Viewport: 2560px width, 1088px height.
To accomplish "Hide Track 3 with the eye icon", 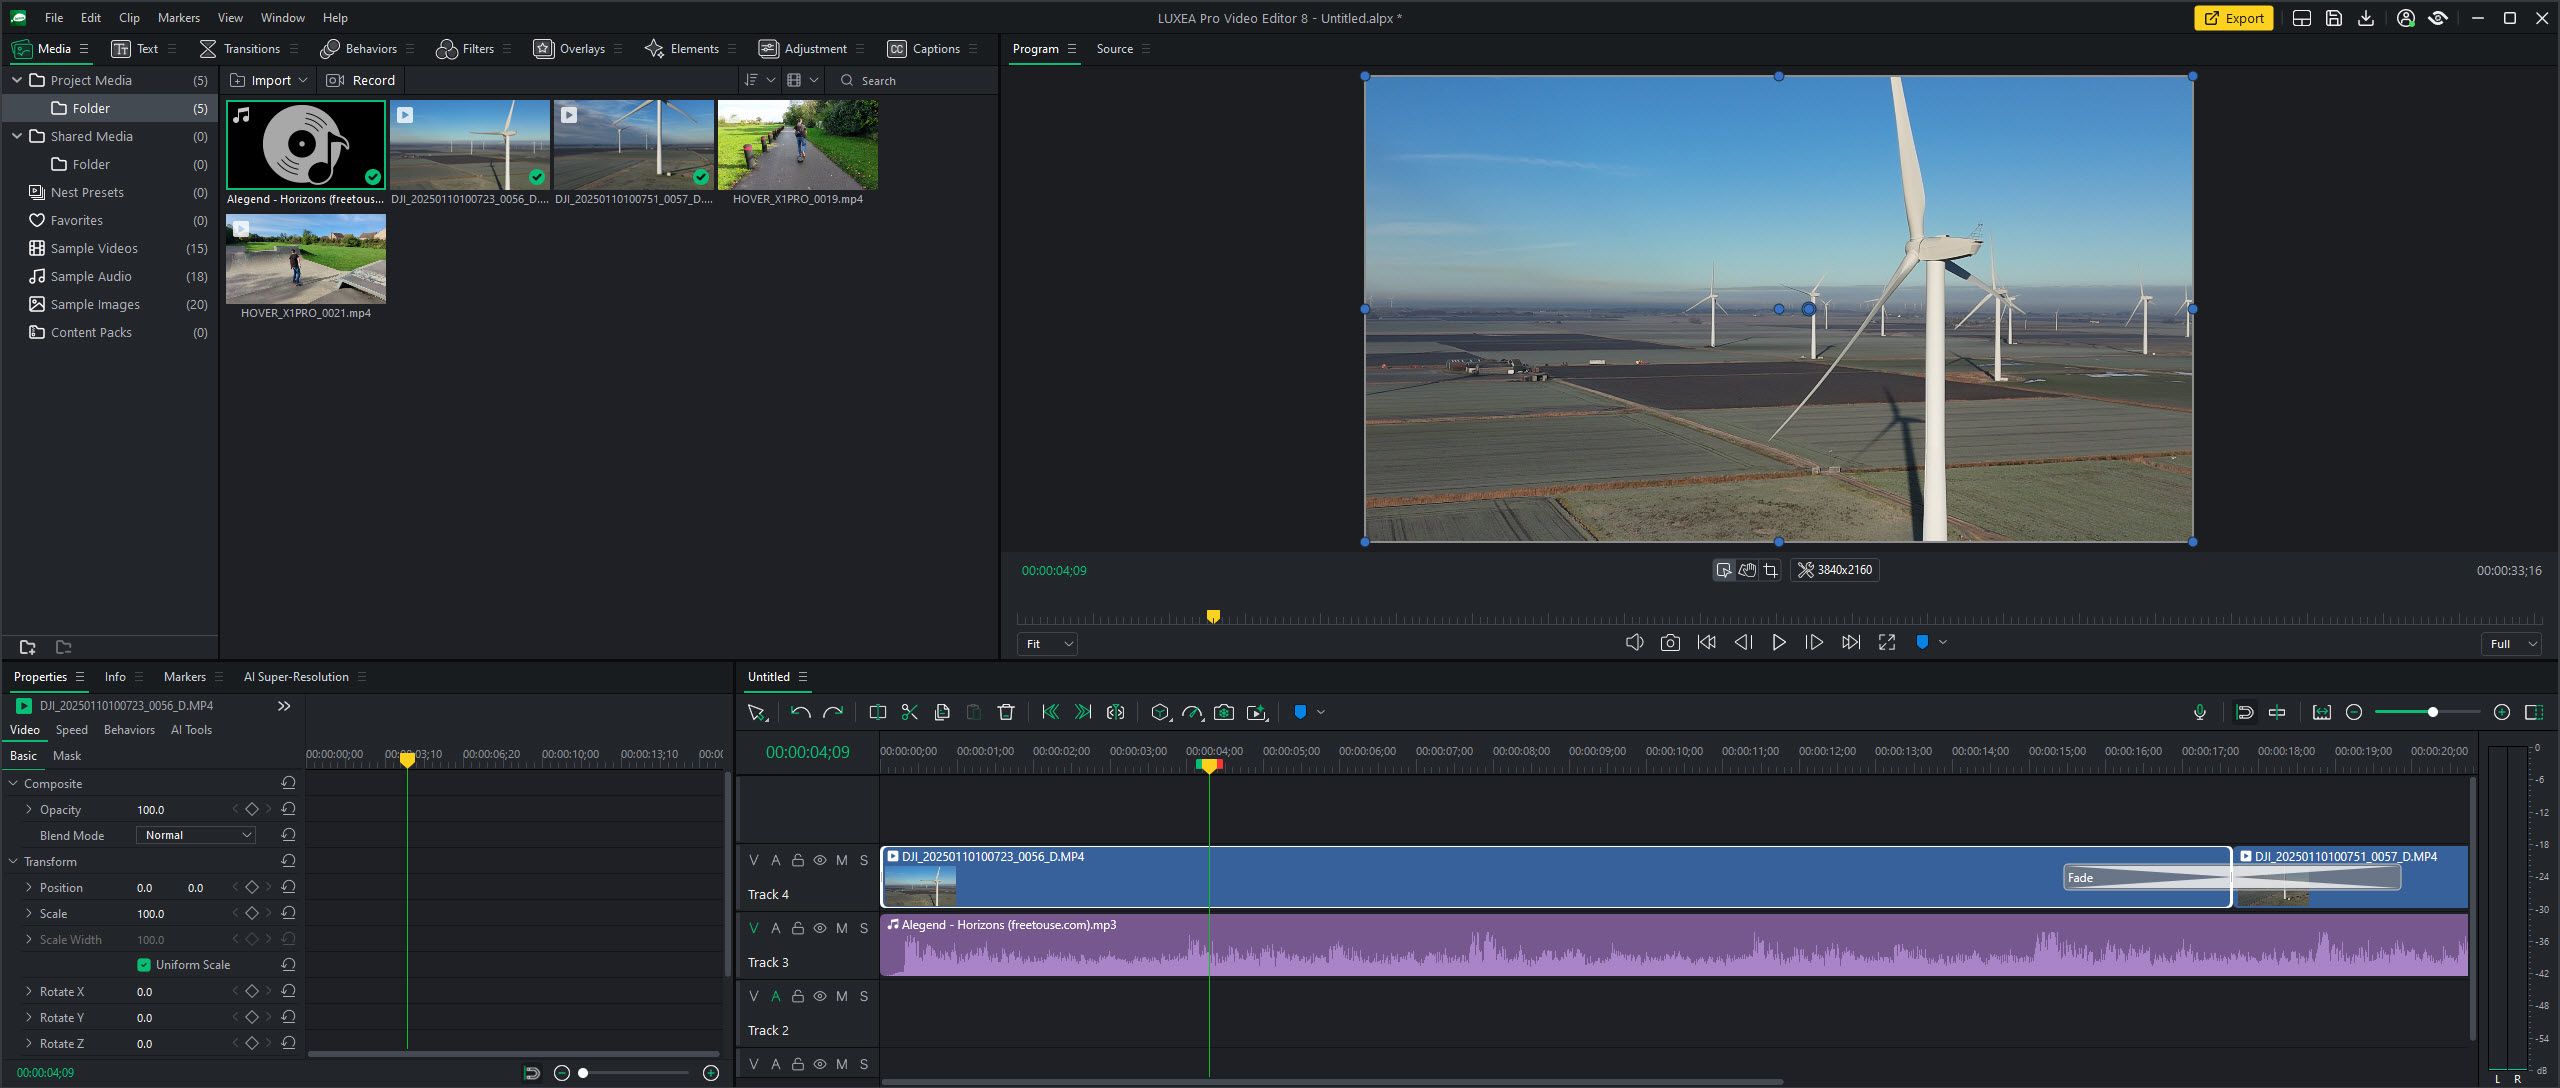I will 818,928.
